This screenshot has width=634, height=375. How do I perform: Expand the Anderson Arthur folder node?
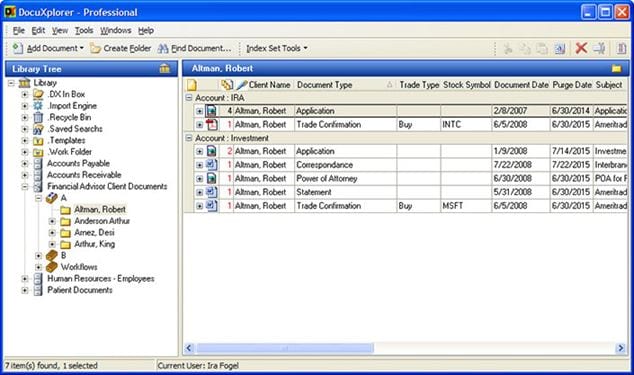click(52, 221)
